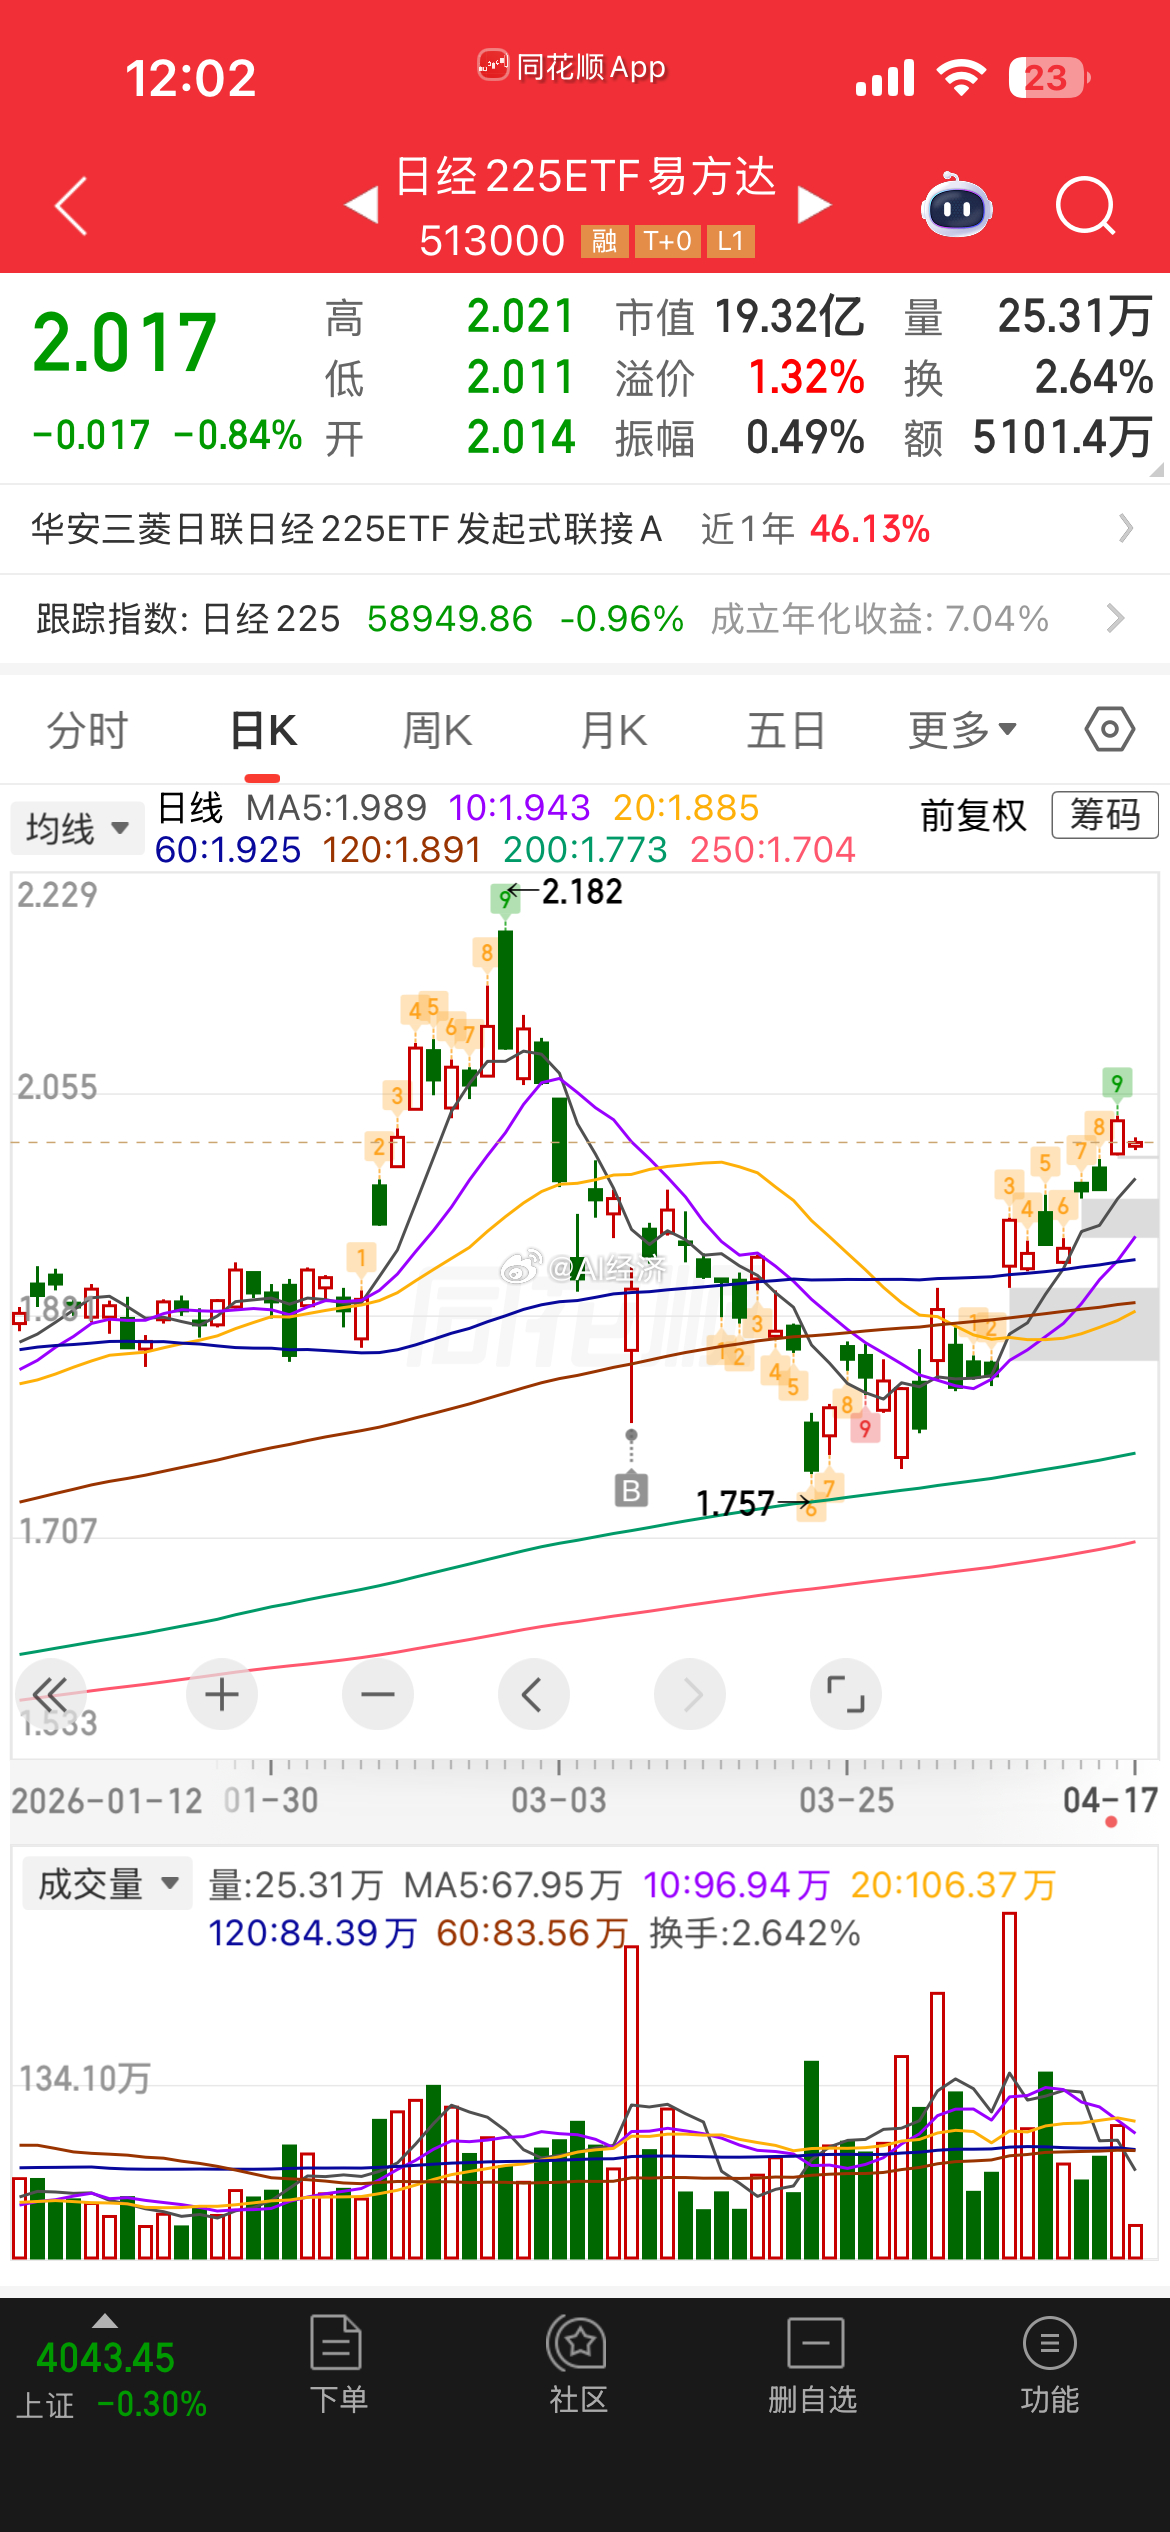Expand 上证 index bar arrow
The width and height of the screenshot is (1170, 2532).
click(x=105, y=2321)
